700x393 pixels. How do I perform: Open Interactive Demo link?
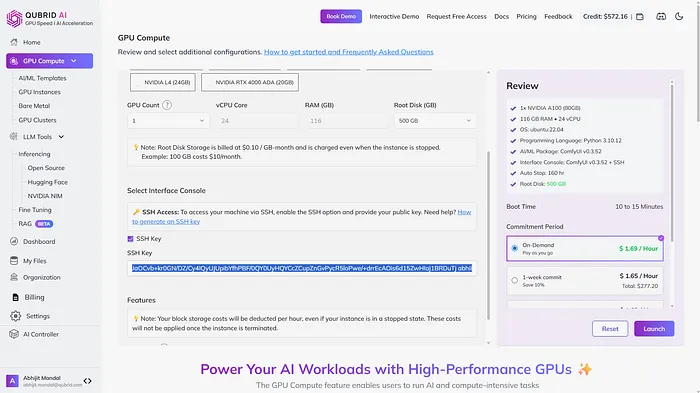[394, 17]
